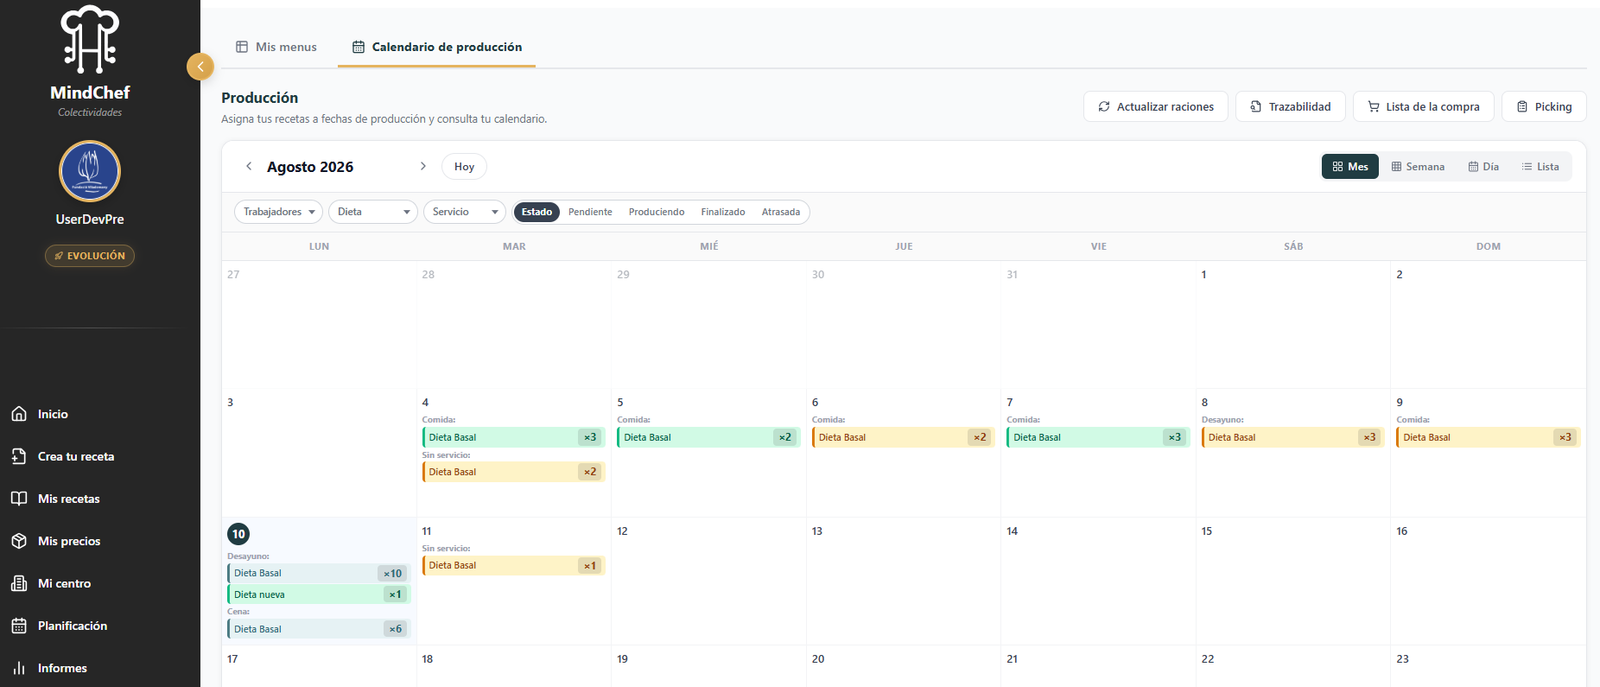Image resolution: width=1600 pixels, height=687 pixels.
Task: Open Dieta nueva ×1 entry
Action: coord(319,594)
